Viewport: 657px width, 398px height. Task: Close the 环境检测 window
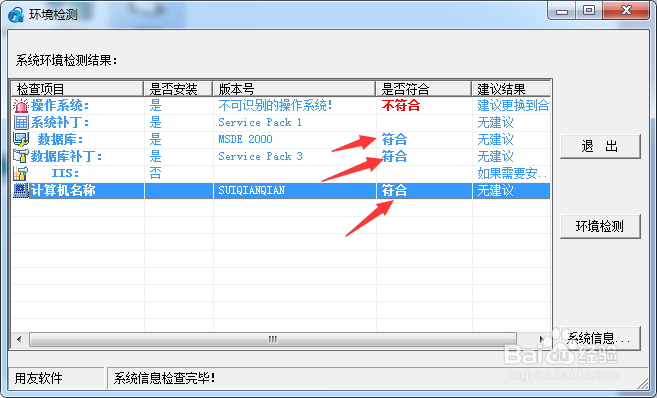(626, 10)
